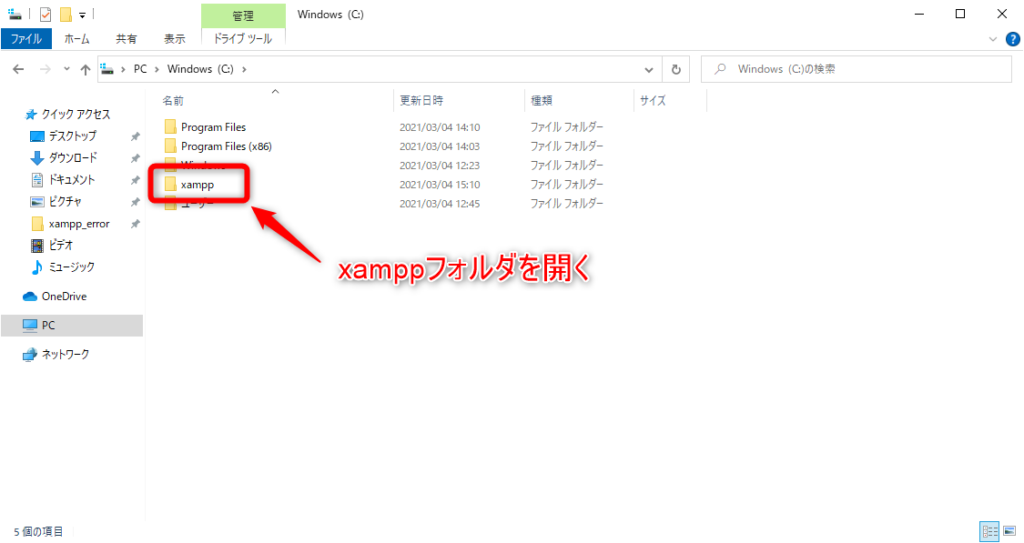
Task: Maximize the Explorer window
Action: pyautogui.click(x=960, y=14)
